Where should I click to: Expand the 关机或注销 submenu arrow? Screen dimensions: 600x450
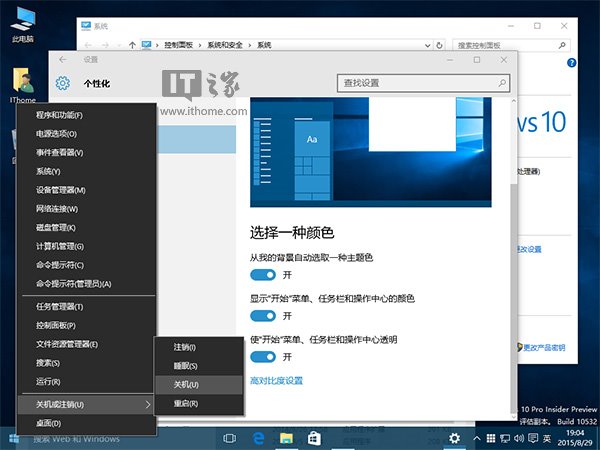pyautogui.click(x=148, y=404)
